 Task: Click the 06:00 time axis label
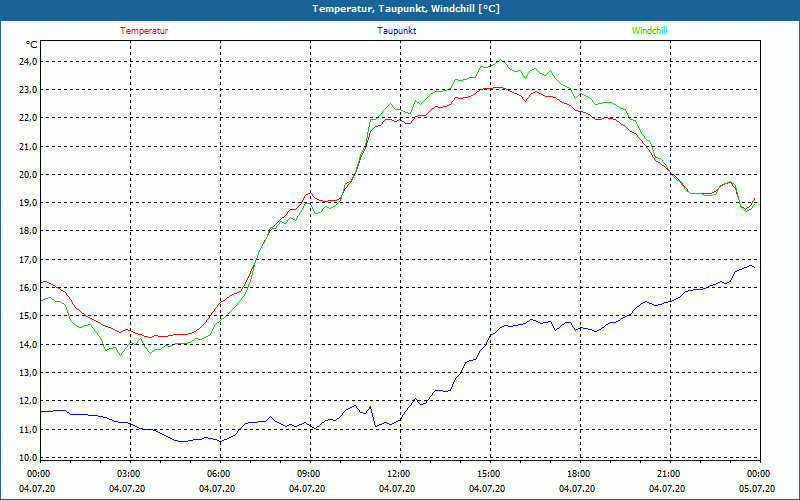pos(217,474)
